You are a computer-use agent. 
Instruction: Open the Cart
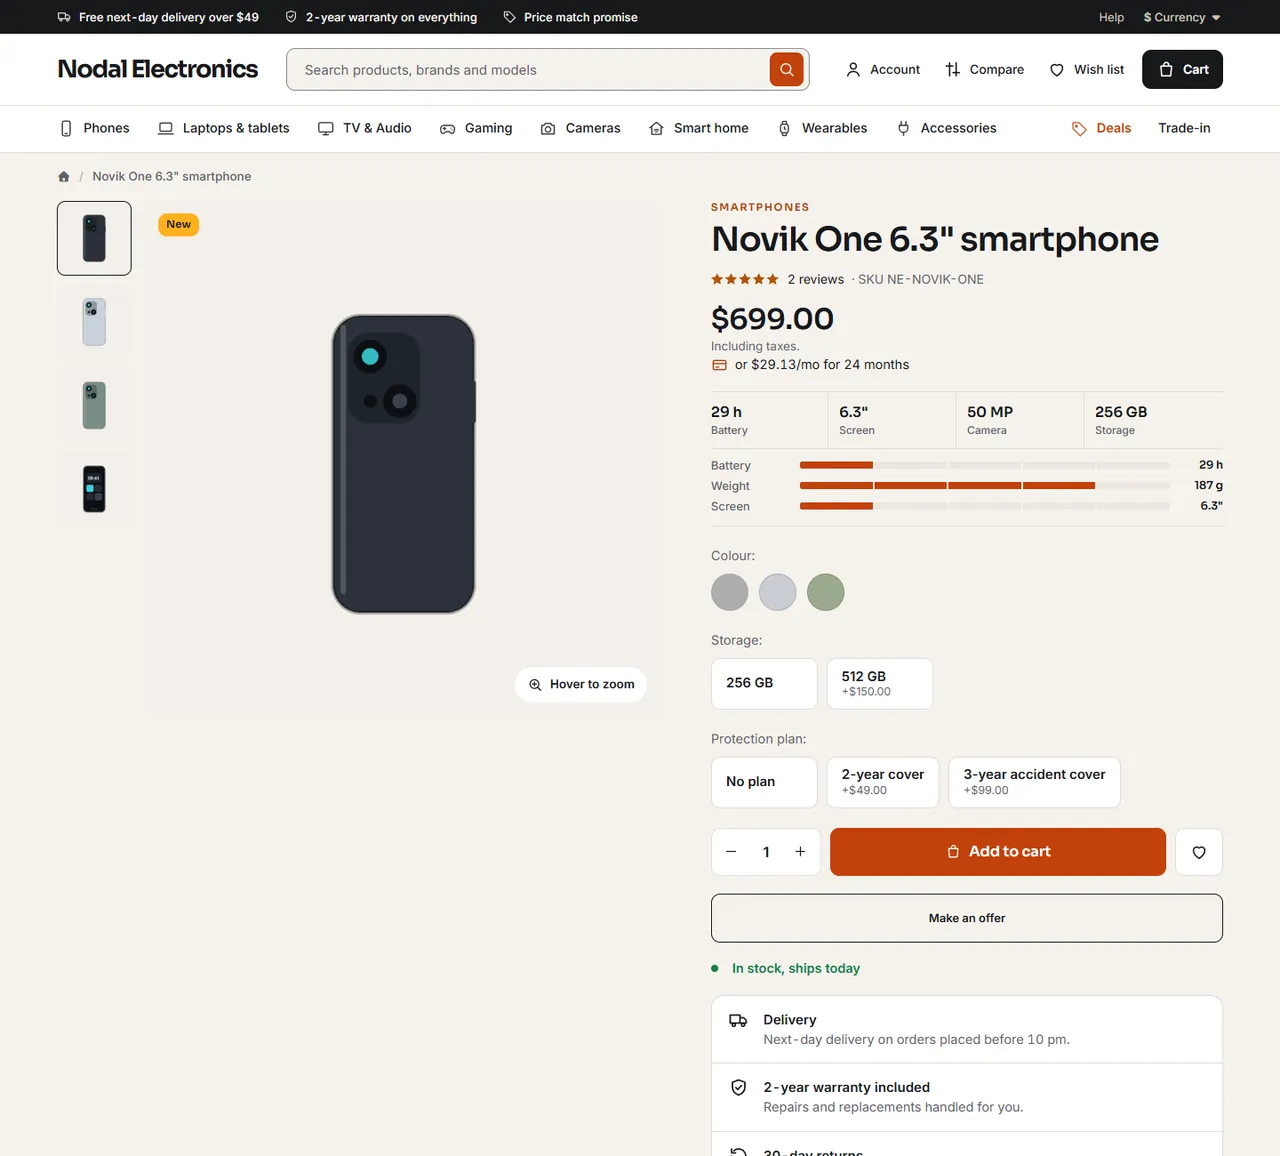[x=1182, y=70]
